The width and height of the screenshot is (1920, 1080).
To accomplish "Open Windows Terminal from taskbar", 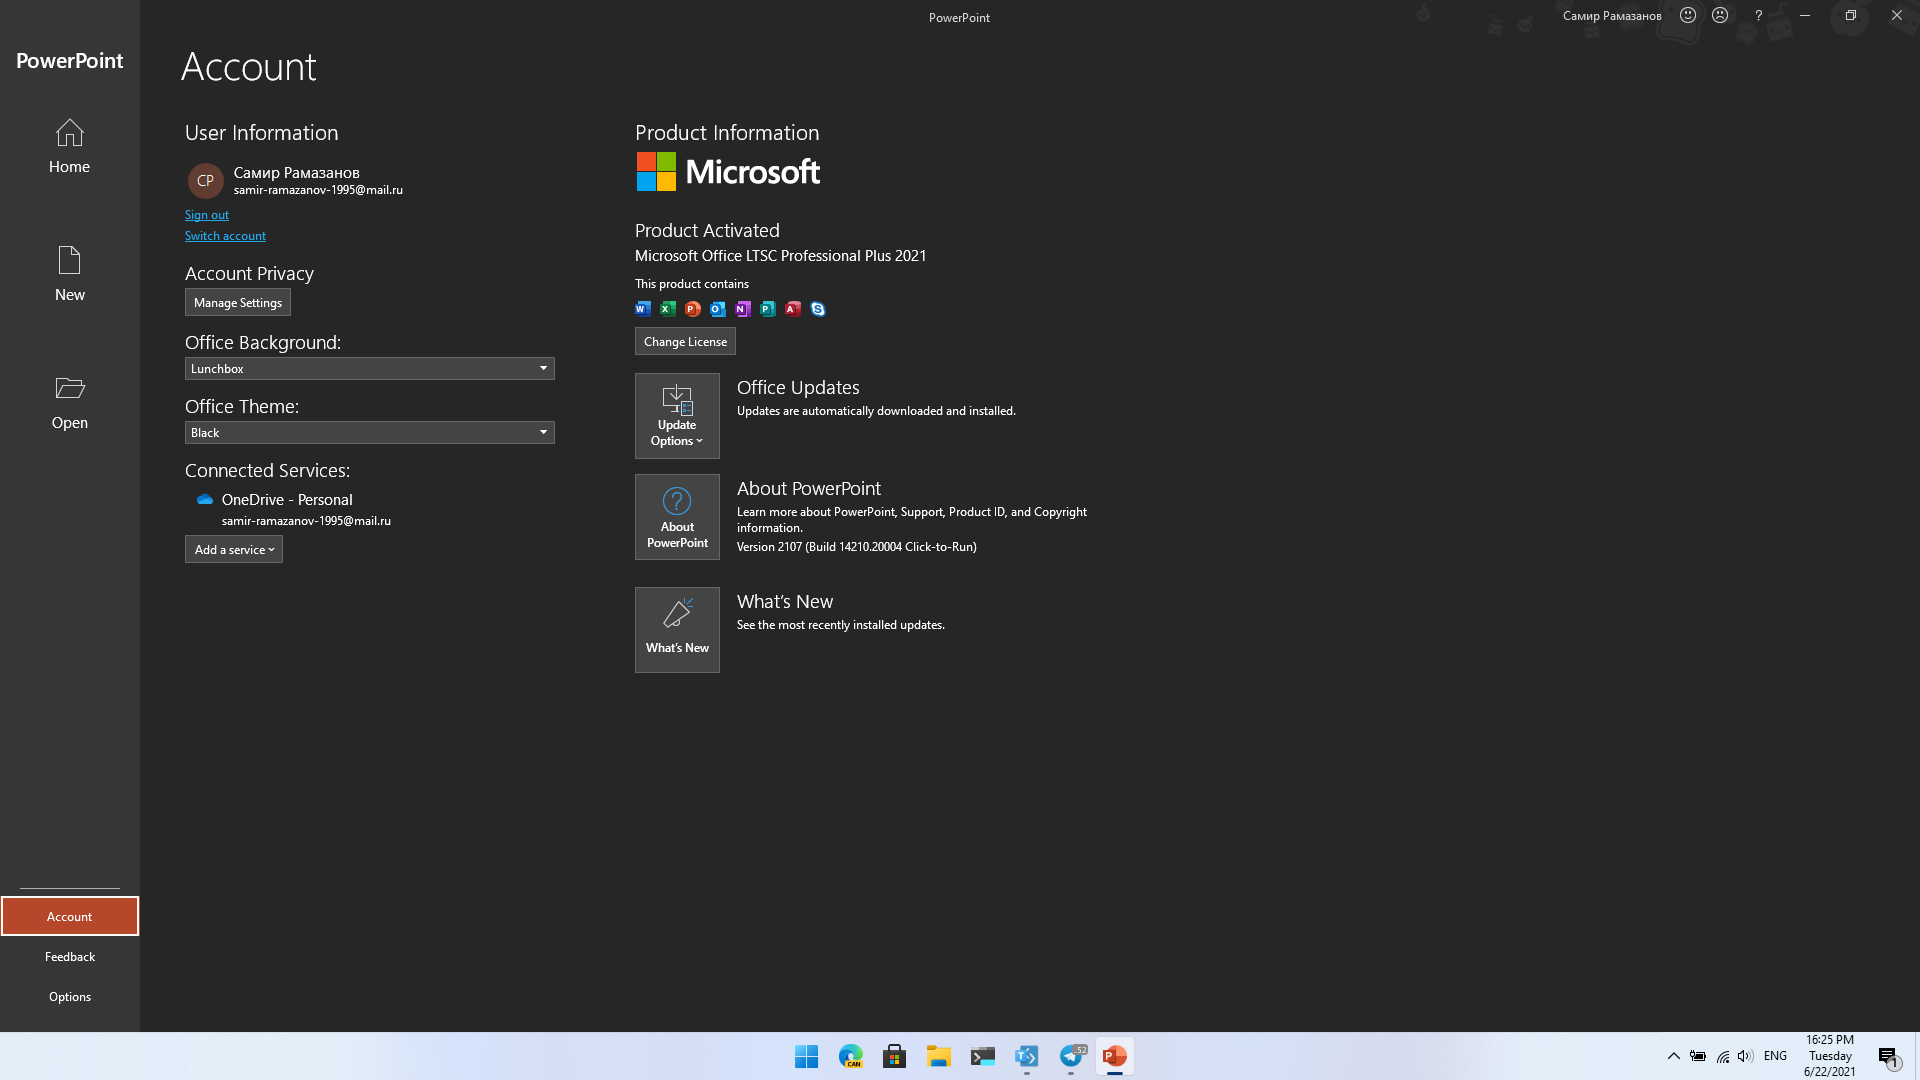I will point(983,1056).
